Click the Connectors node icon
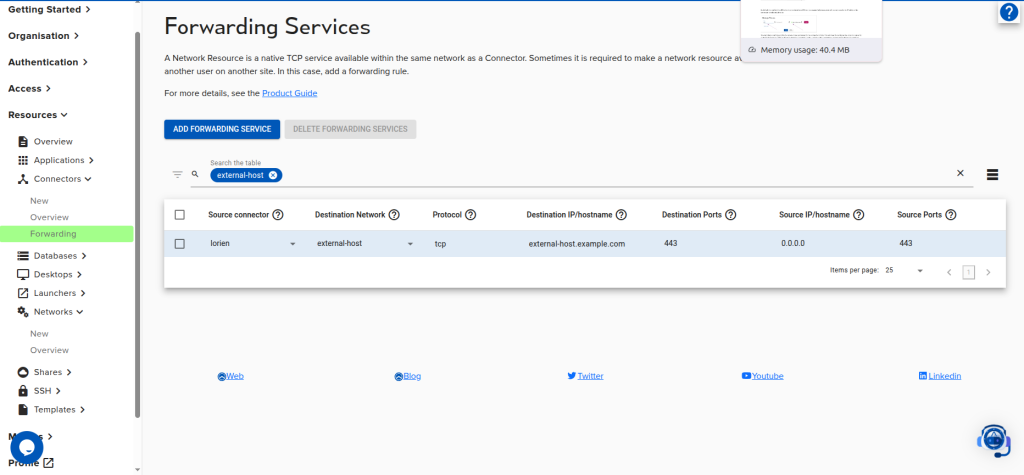 point(23,179)
